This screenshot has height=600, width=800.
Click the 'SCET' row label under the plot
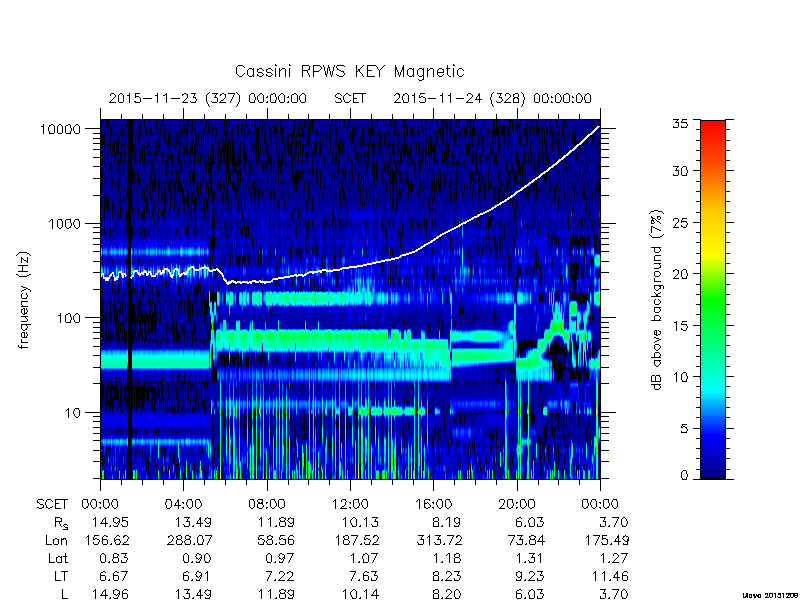[x=52, y=505]
